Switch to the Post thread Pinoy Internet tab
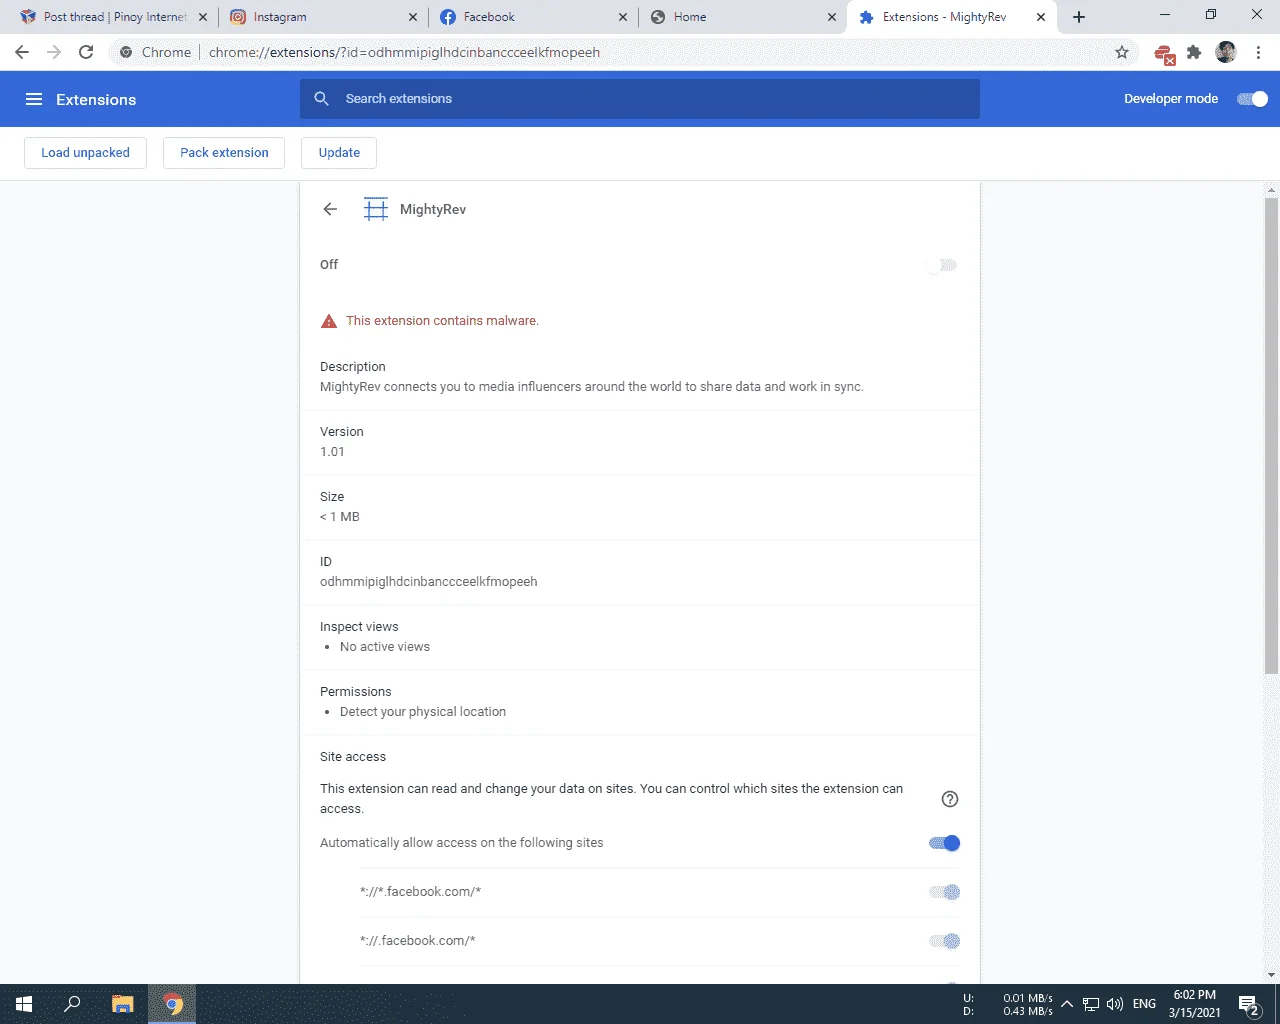Viewport: 1280px width, 1024px height. tap(115, 17)
